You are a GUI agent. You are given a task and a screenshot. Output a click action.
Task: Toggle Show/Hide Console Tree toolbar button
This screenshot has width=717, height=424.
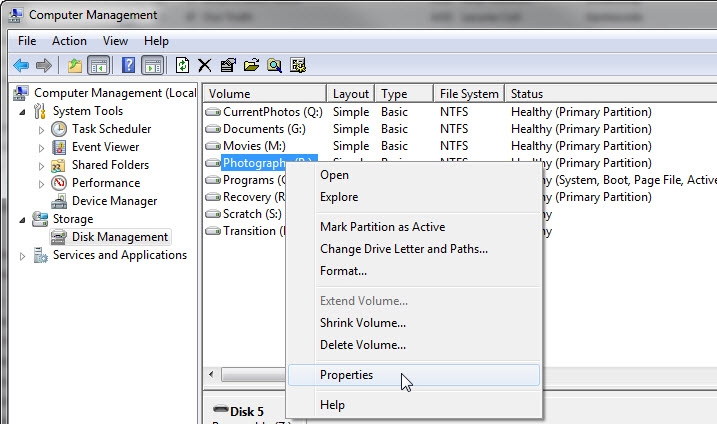pyautogui.click(x=99, y=65)
